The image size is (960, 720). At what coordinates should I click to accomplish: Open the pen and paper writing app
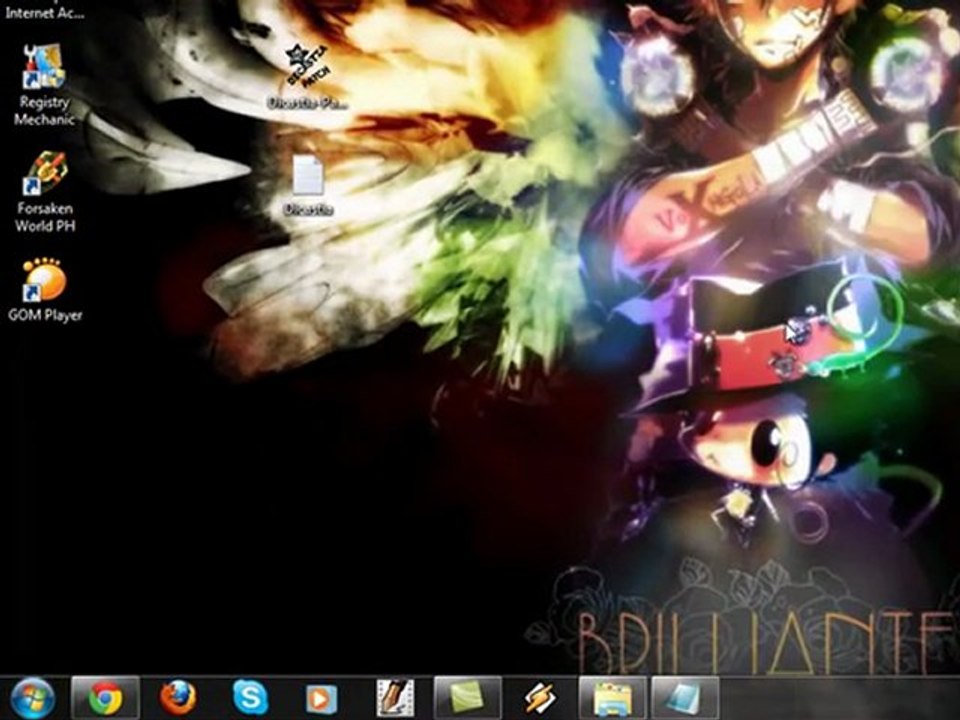coord(395,698)
